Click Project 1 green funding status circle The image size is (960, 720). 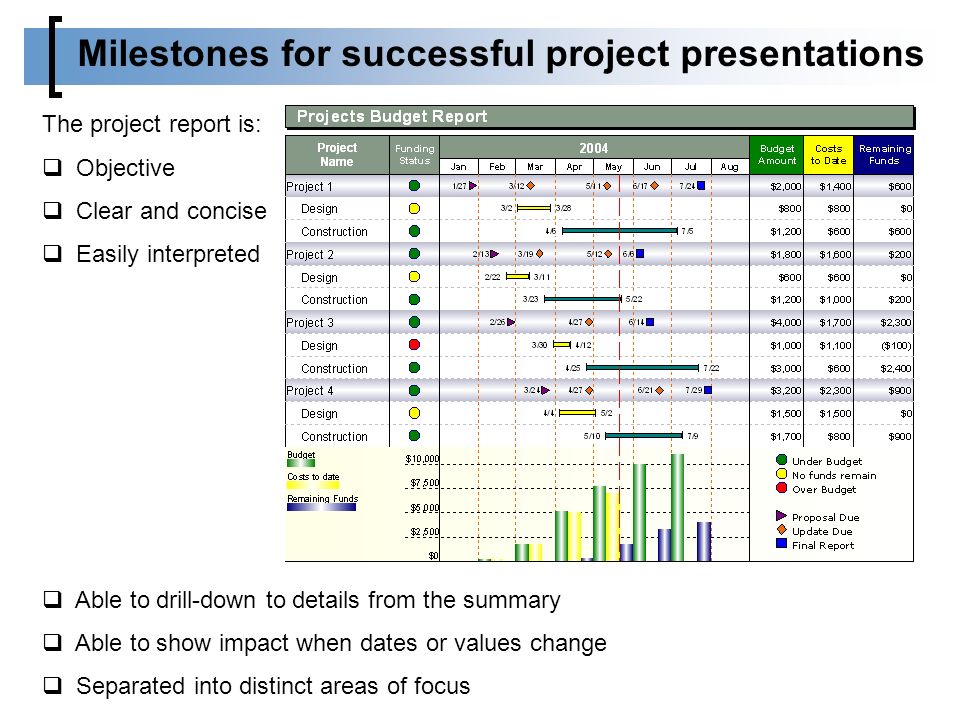(x=414, y=186)
